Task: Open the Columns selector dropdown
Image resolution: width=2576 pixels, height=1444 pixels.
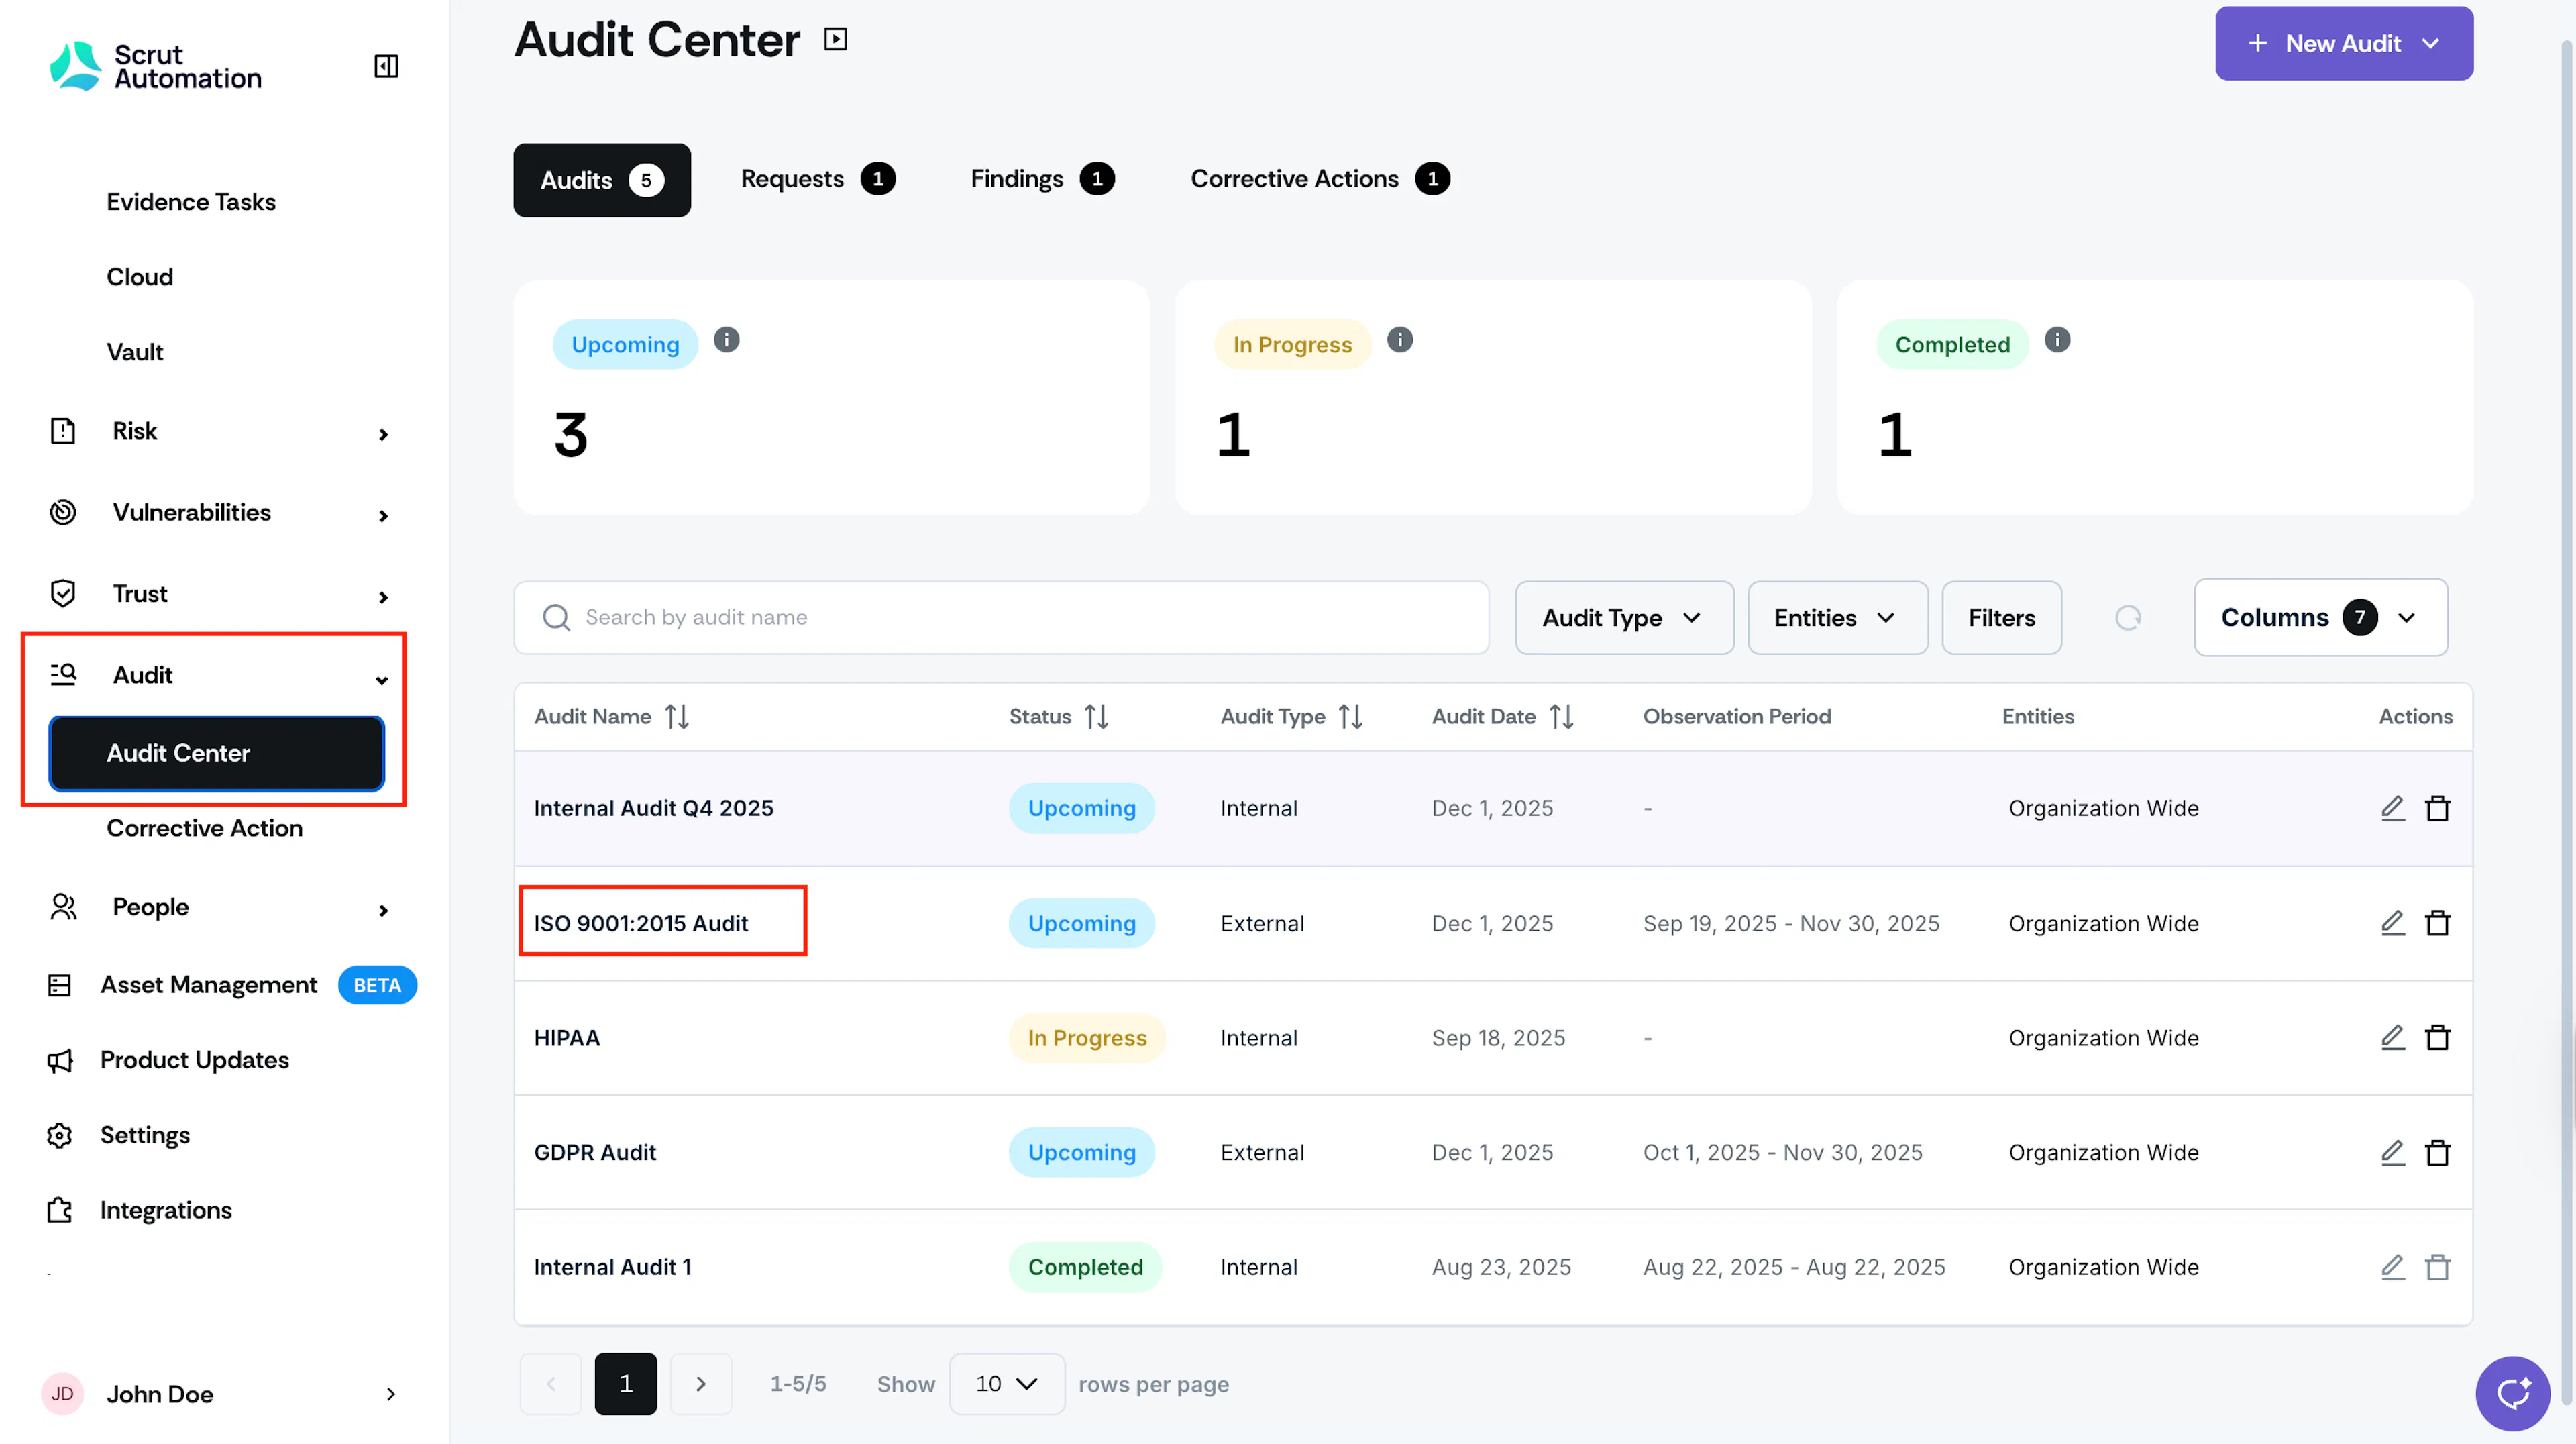Action: tap(2320, 618)
